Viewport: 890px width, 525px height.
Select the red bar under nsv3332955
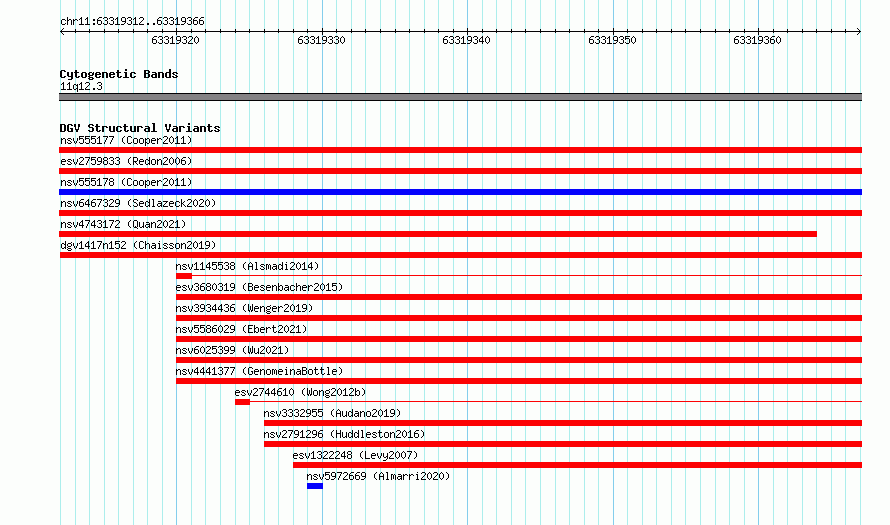pos(563,423)
